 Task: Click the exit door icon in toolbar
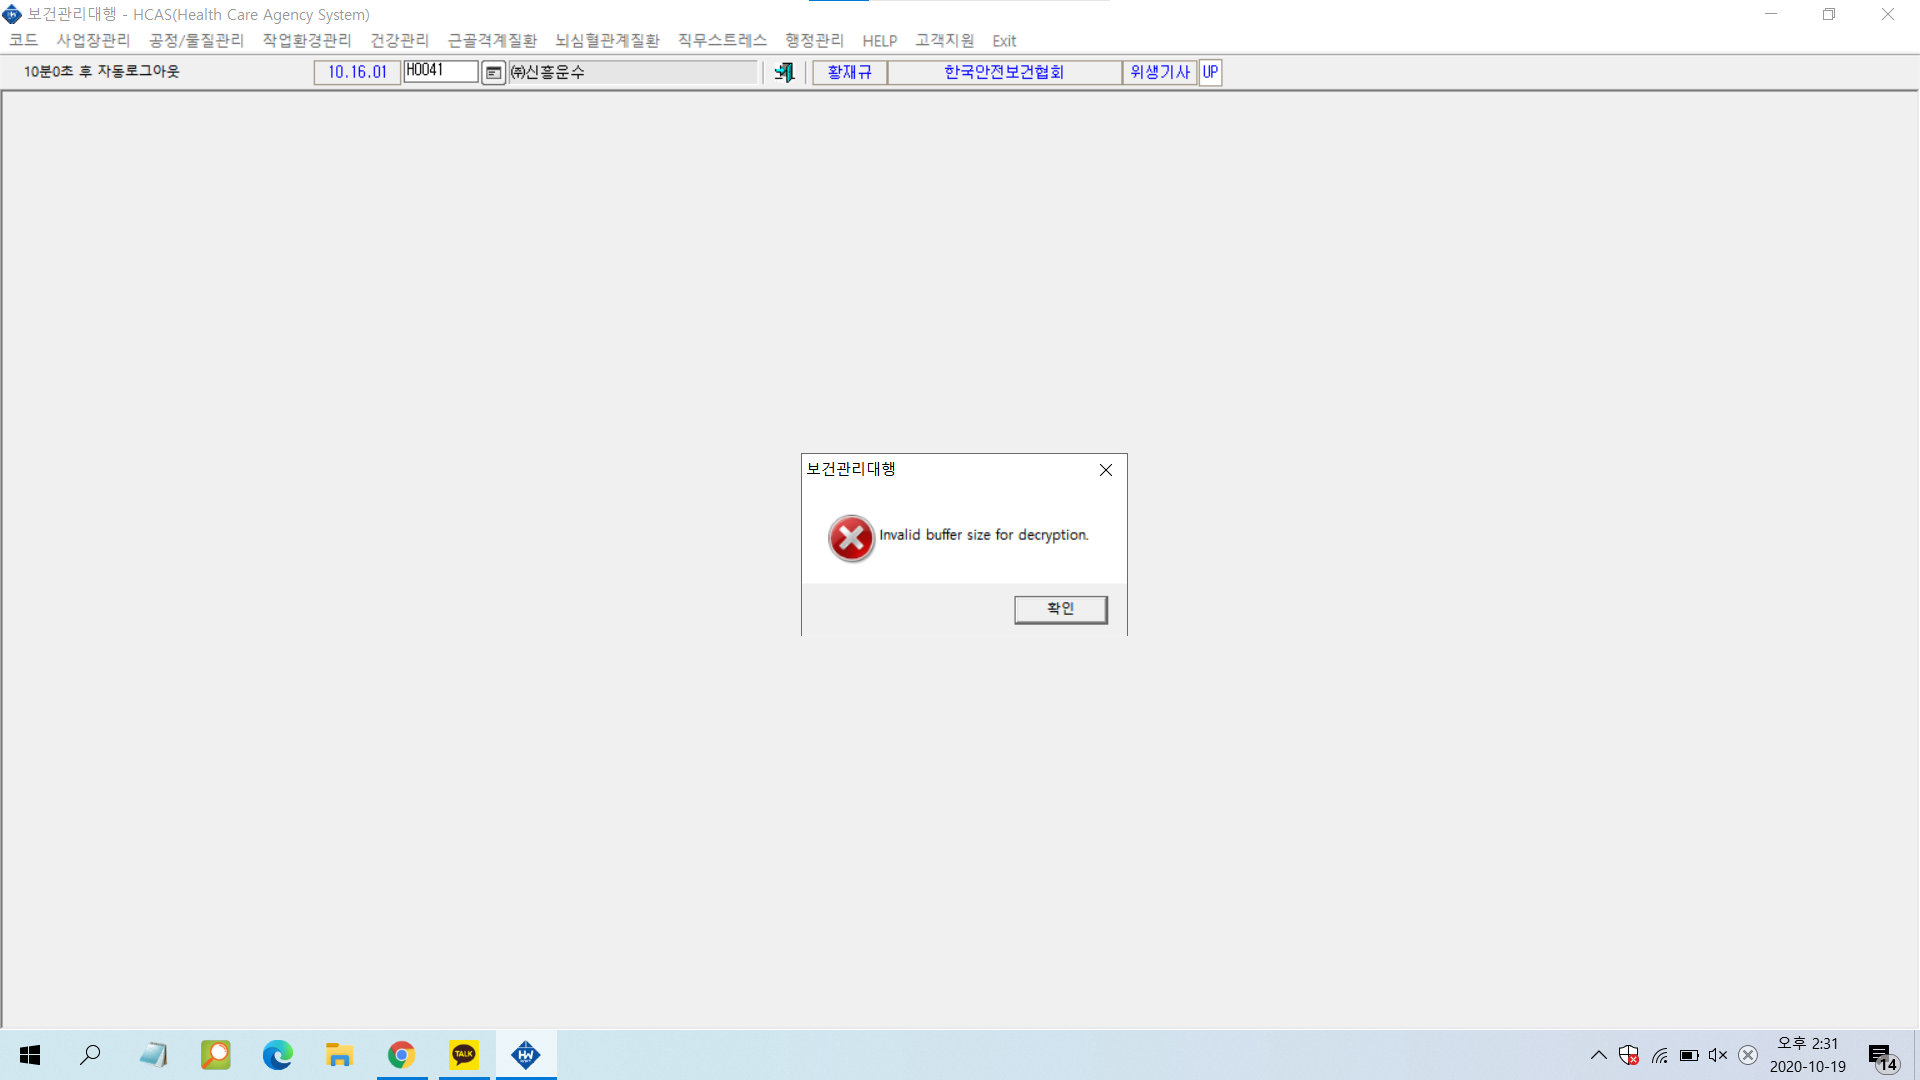coord(784,72)
